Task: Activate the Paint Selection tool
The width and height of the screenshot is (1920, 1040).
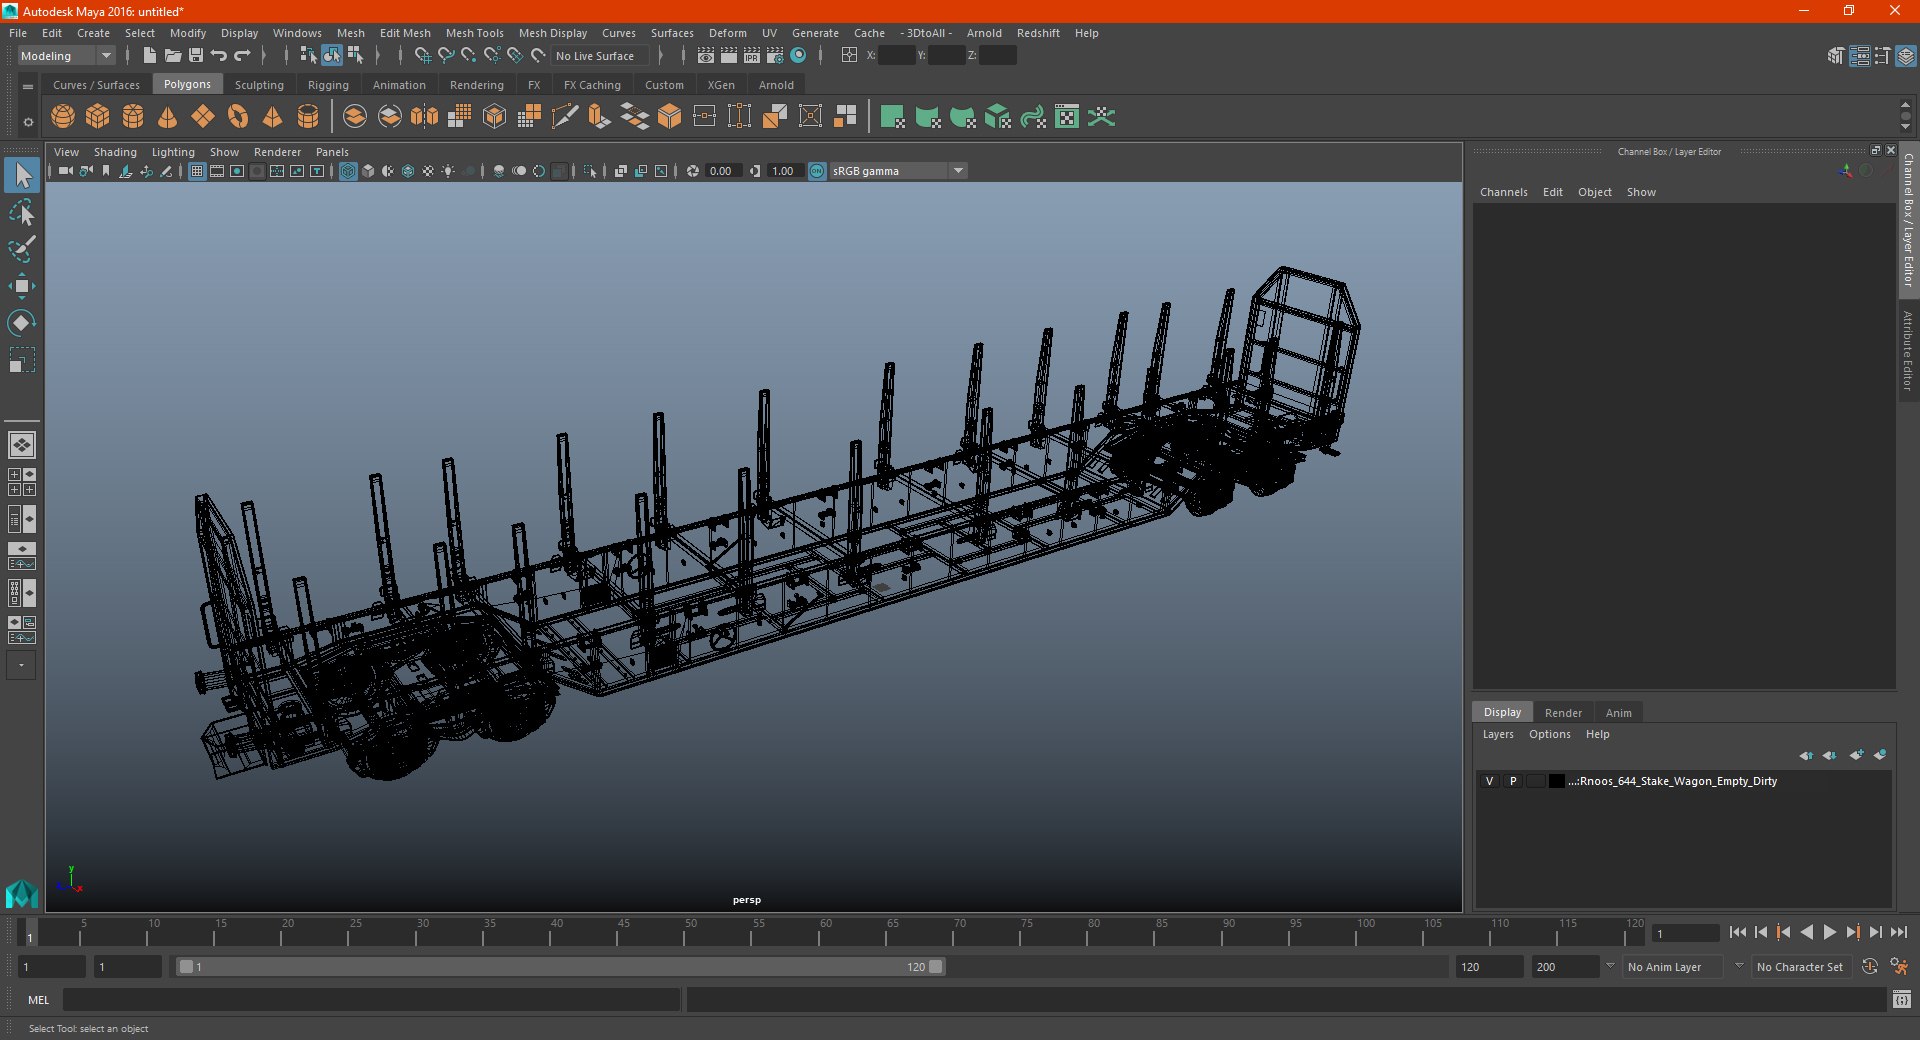Action: [22, 249]
